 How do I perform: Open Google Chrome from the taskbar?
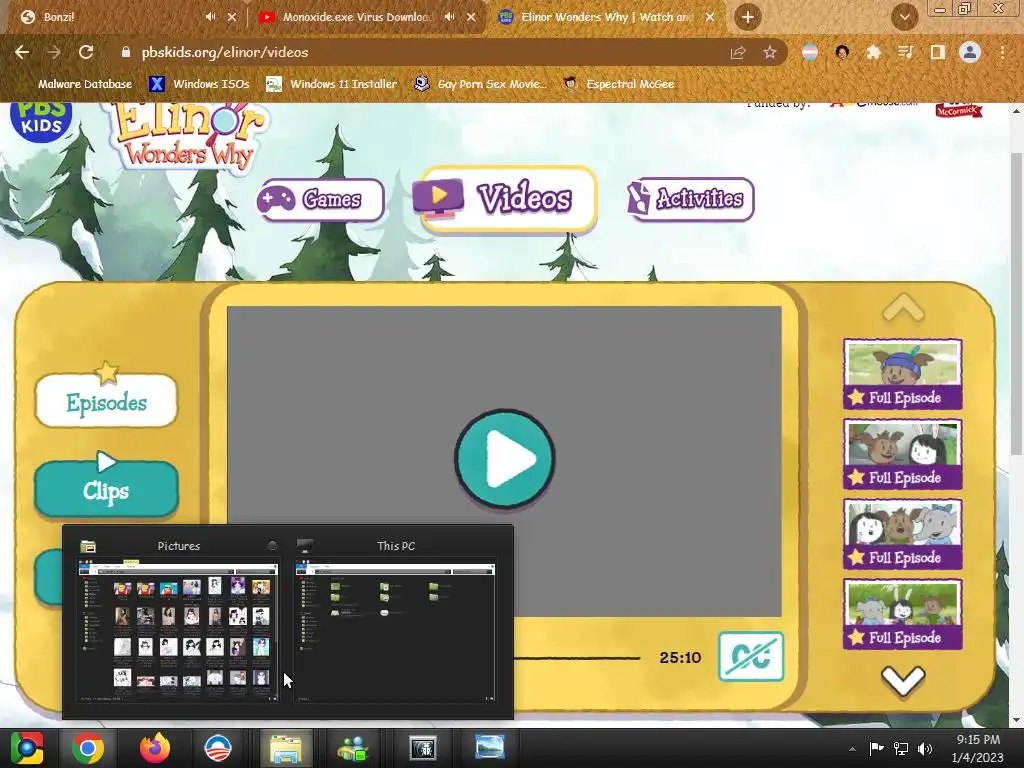point(88,748)
